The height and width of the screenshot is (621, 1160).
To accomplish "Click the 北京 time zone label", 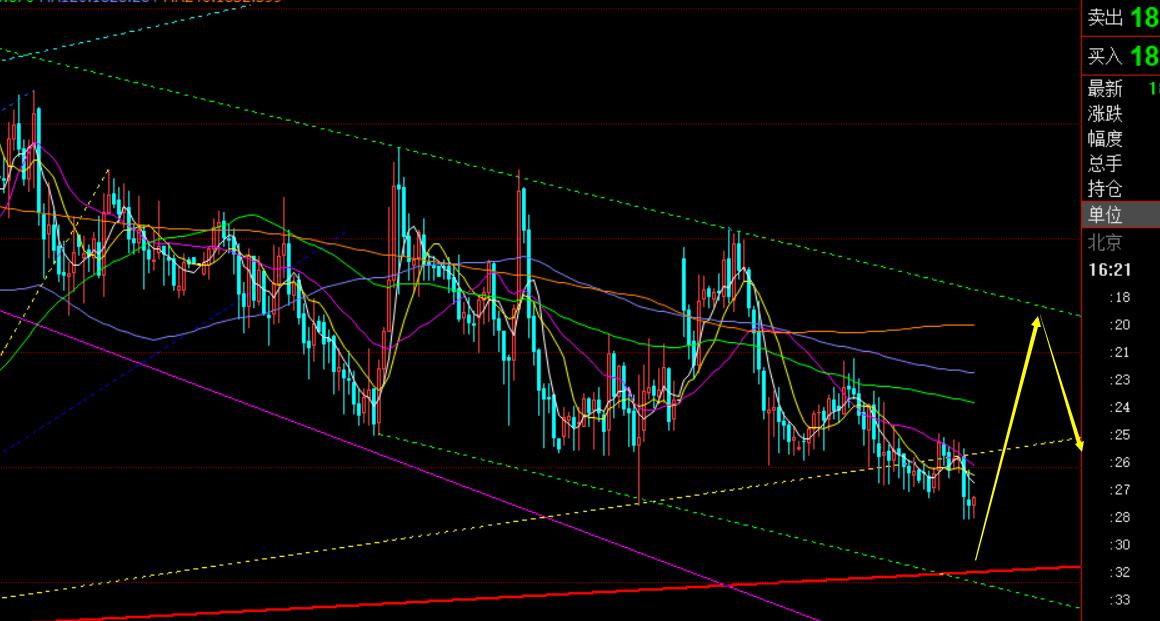I will (x=1105, y=242).
